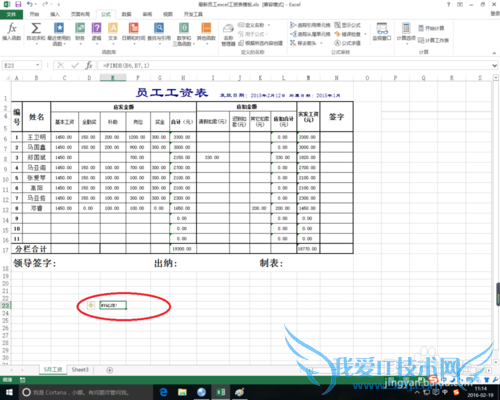Viewport: 500px width, 400px height.
Task: Open Microsoft Edge from the taskbar
Action: [x=163, y=392]
